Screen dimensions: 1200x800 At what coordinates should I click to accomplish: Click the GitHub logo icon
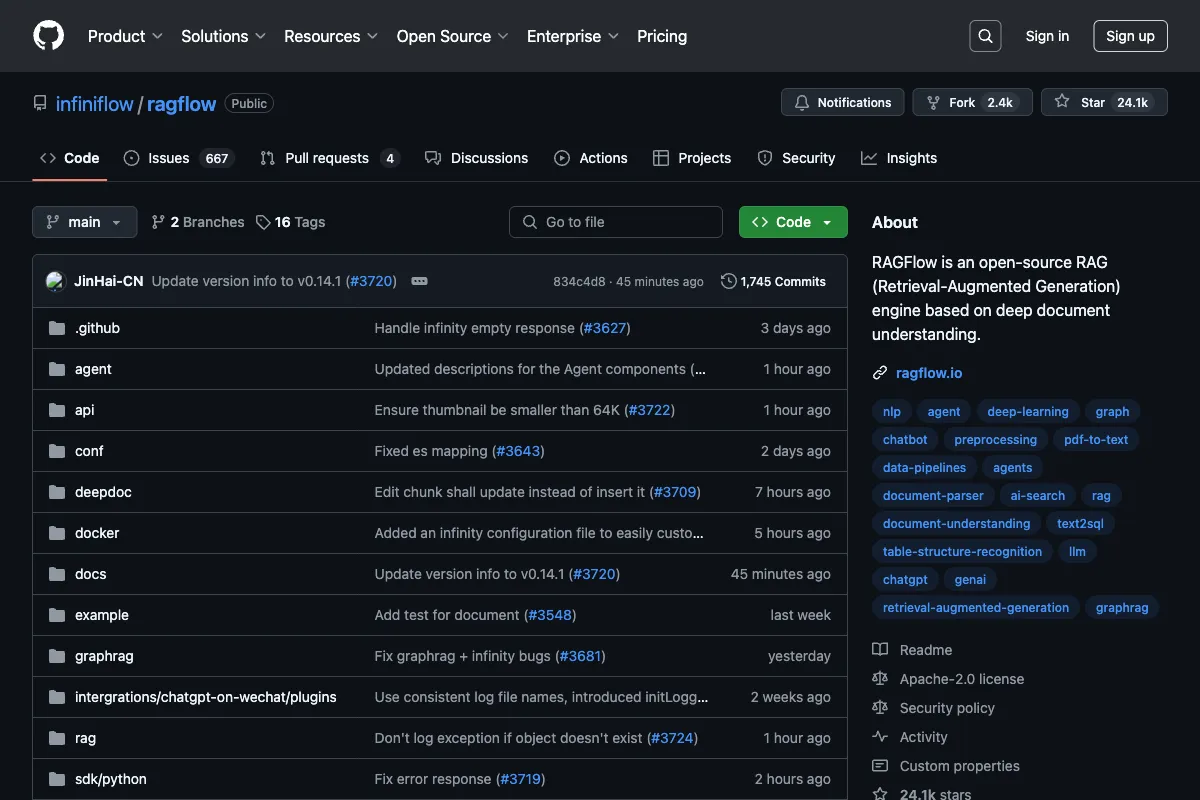(48, 36)
